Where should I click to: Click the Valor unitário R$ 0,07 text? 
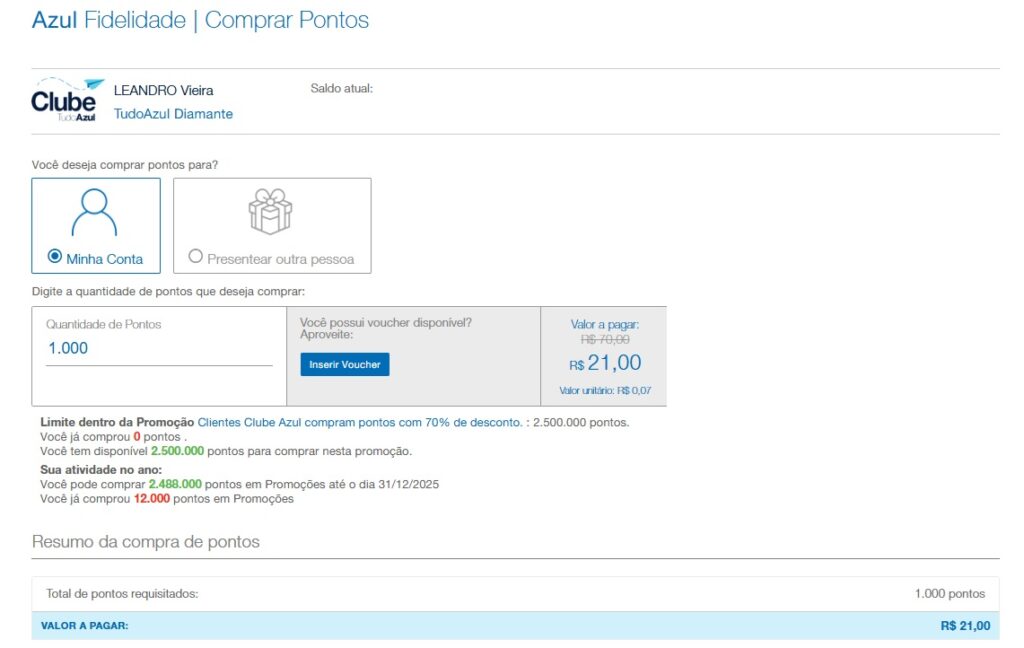point(598,391)
